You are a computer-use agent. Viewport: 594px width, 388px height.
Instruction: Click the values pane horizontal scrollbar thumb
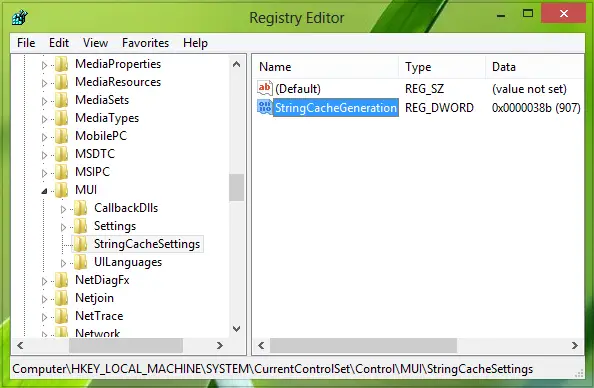(363, 345)
